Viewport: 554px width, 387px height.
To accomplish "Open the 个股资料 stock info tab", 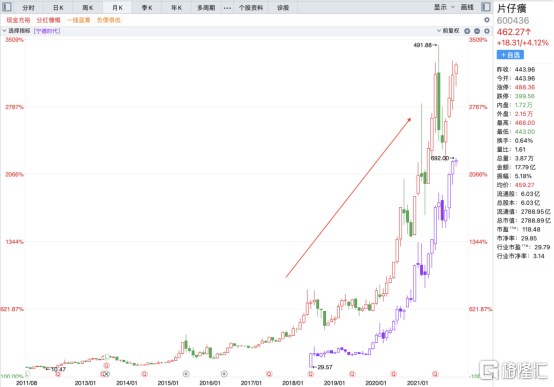I will (251, 7).
